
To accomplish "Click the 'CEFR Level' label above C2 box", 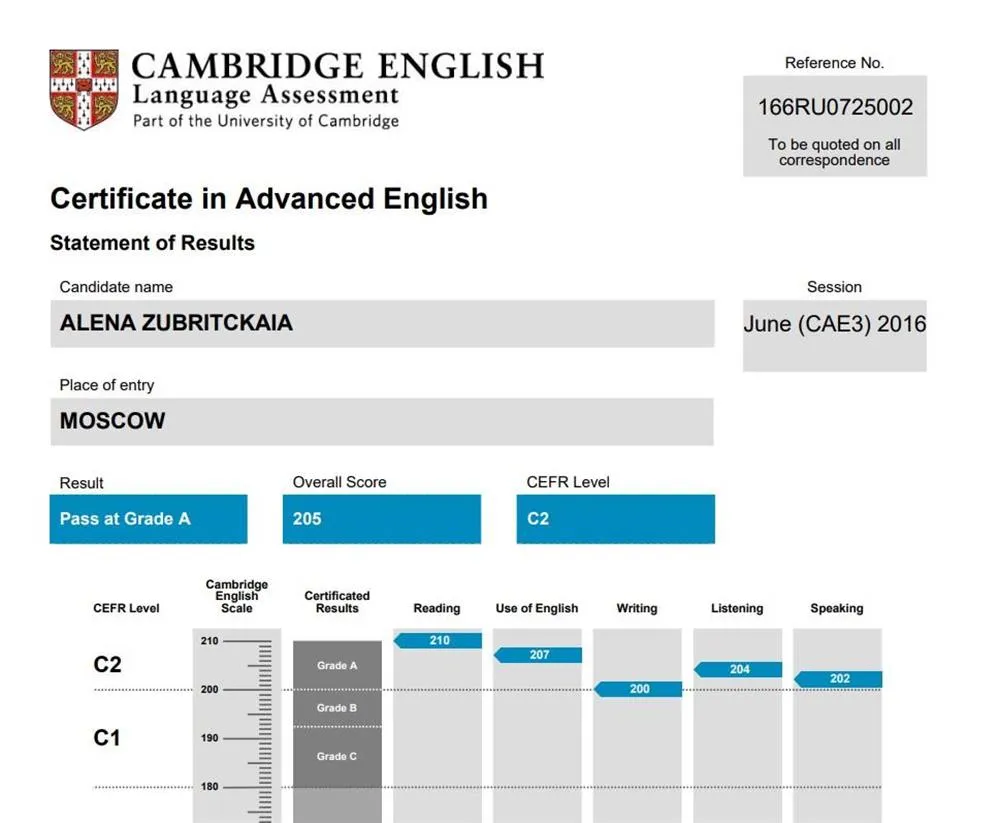I will coord(568,482).
